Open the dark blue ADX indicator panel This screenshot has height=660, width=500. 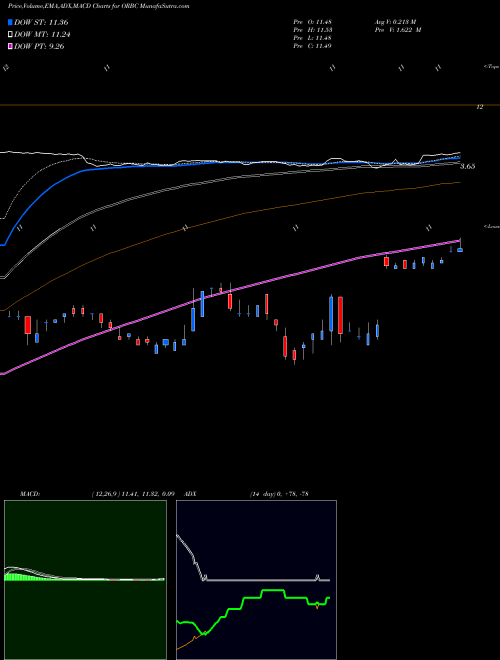256,580
